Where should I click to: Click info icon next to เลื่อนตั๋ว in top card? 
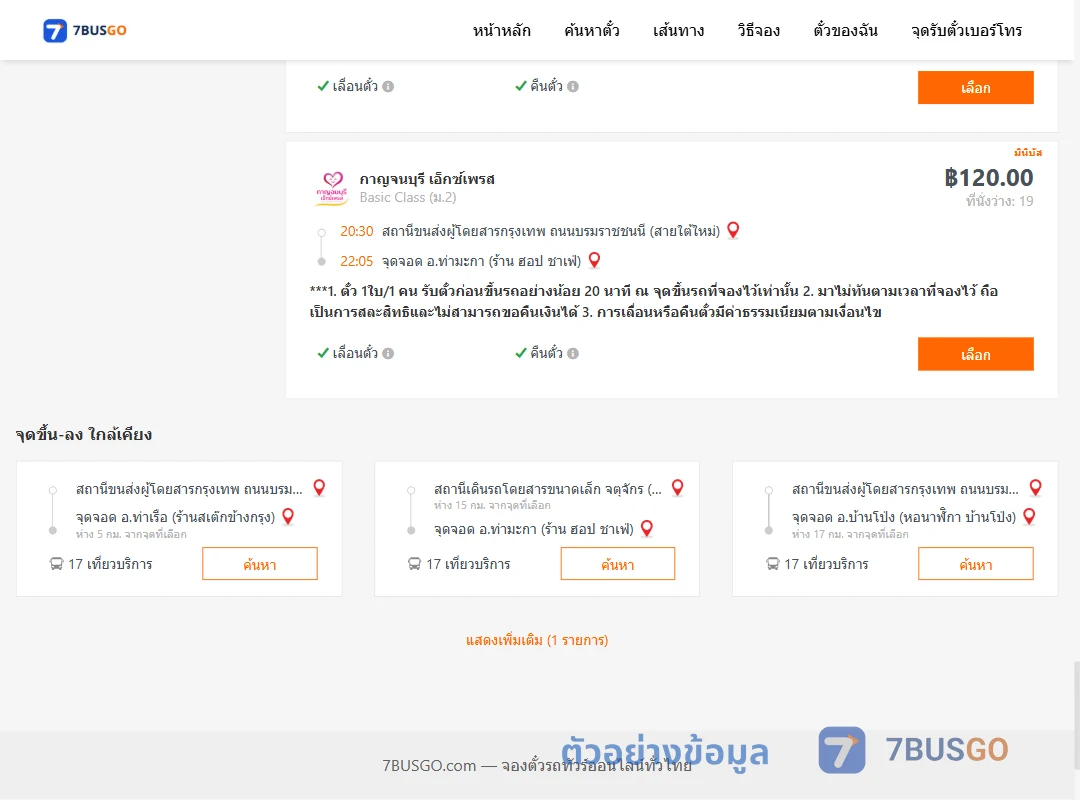click(388, 86)
